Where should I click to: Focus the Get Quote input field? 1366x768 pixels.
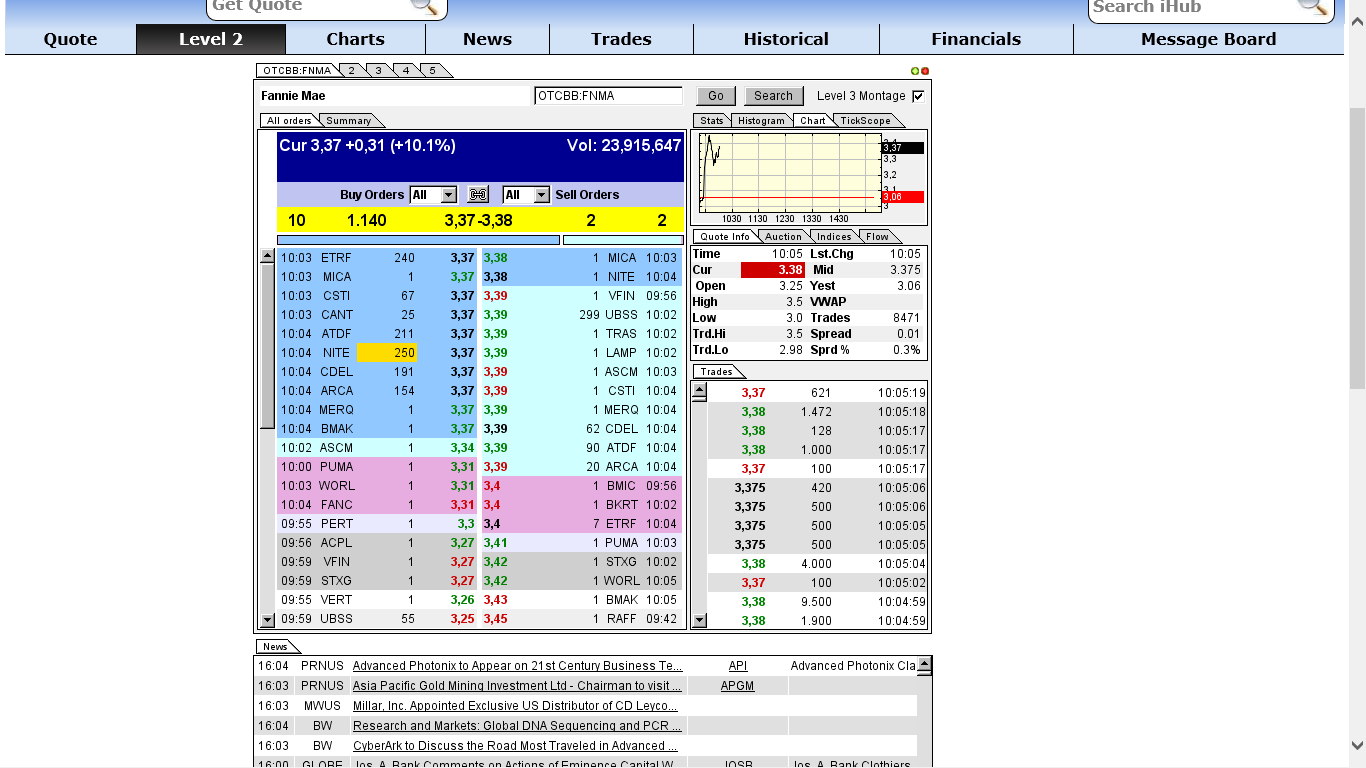pyautogui.click(x=310, y=6)
